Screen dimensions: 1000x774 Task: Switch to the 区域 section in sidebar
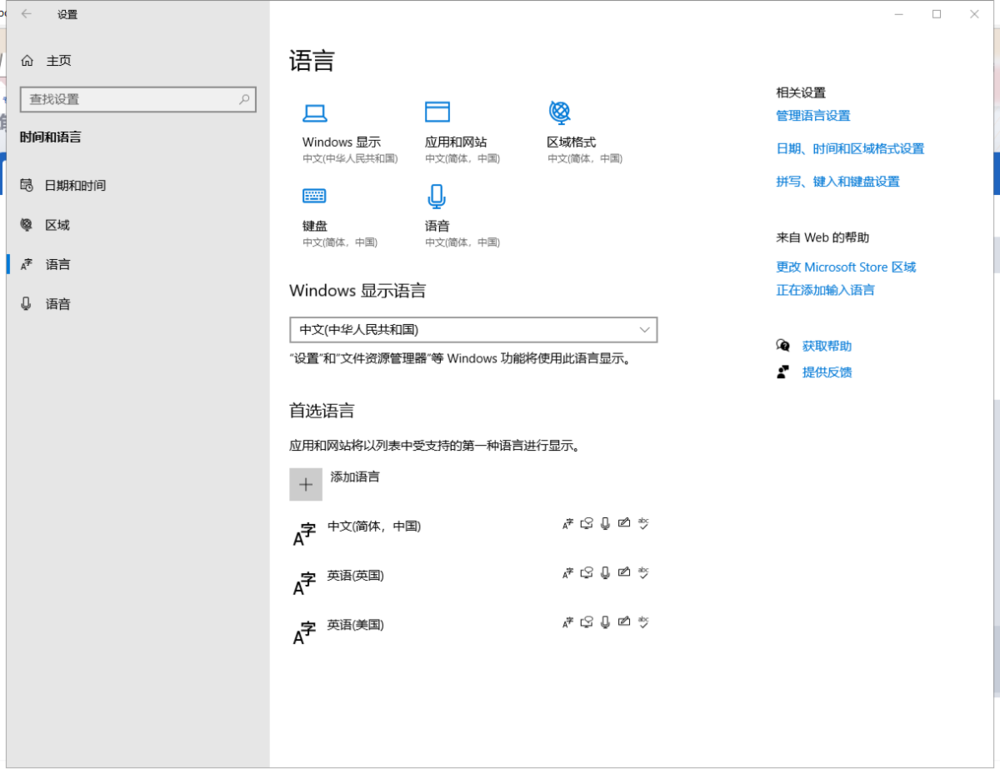click(x=60, y=224)
